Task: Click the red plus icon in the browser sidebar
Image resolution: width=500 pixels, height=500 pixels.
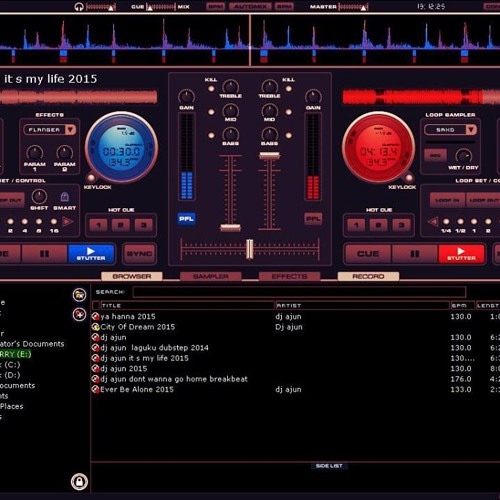Action: tap(79, 314)
